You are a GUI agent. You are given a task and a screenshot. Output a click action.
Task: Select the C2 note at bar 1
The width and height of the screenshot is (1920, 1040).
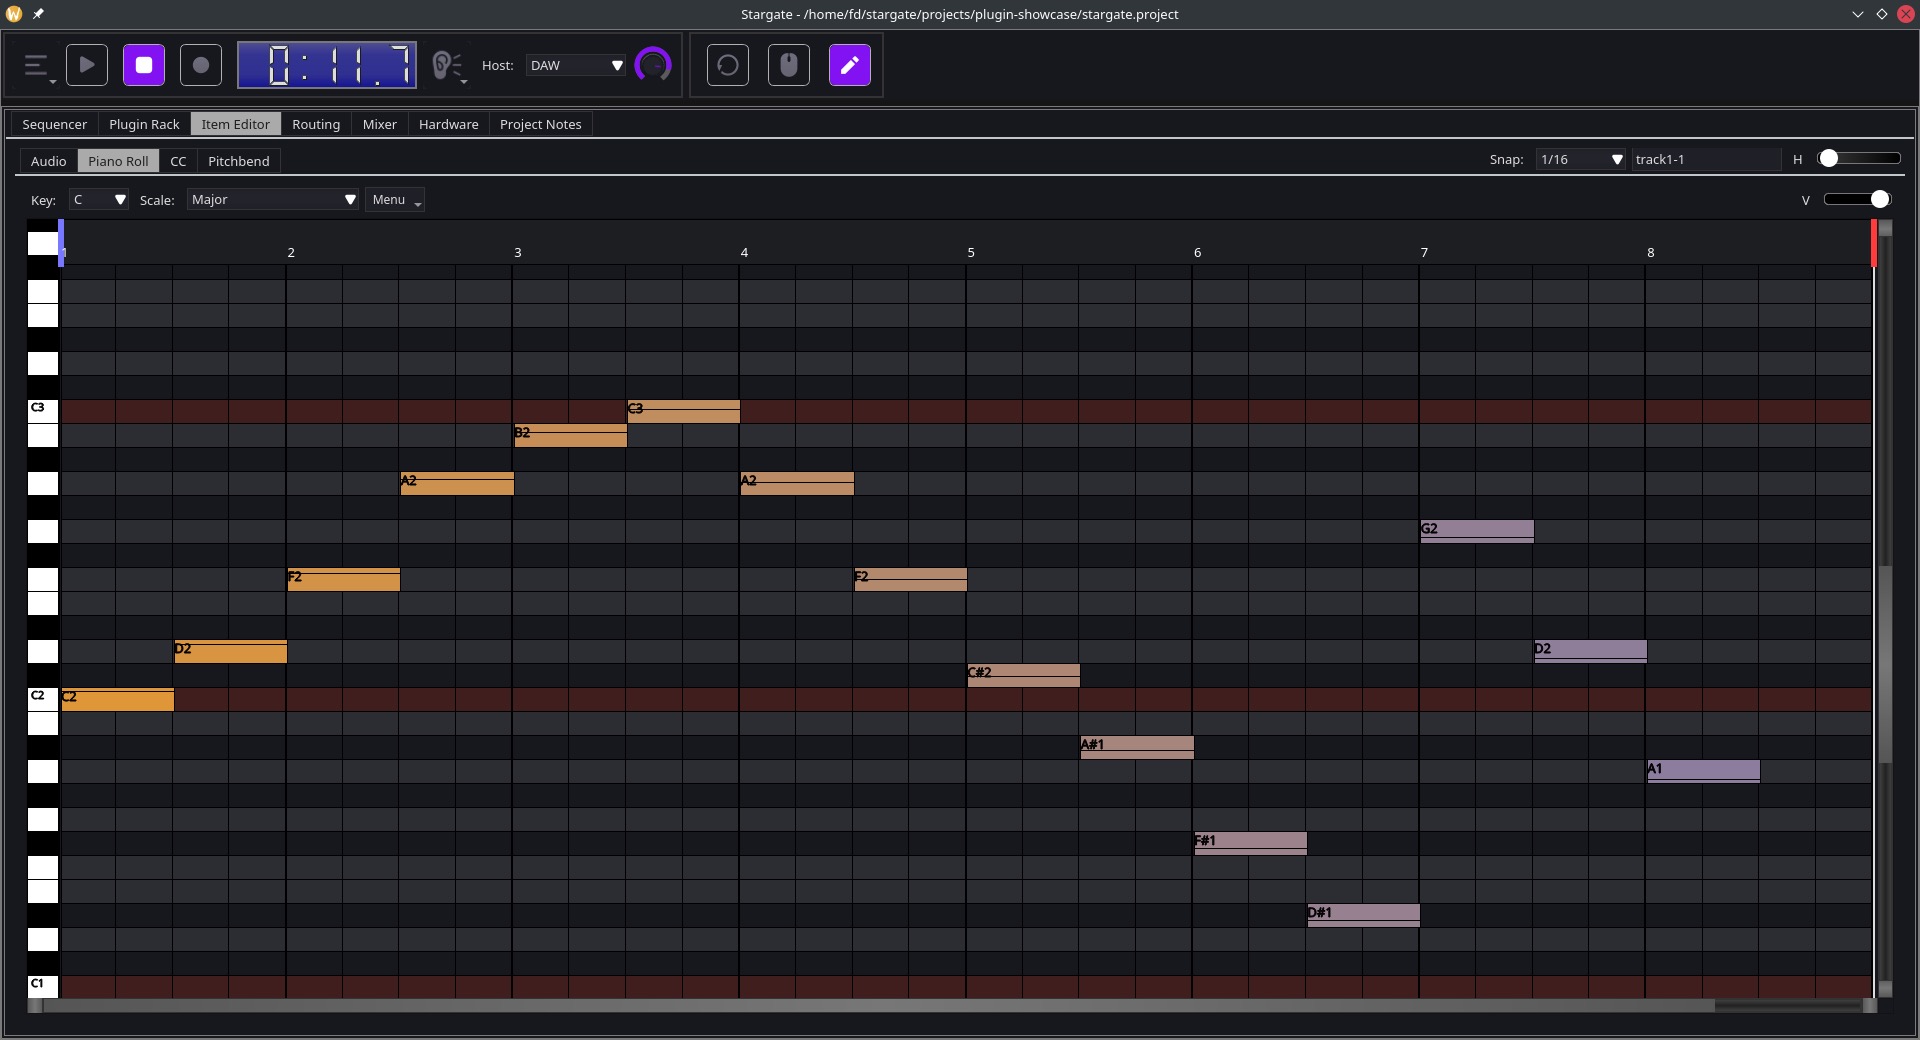118,699
